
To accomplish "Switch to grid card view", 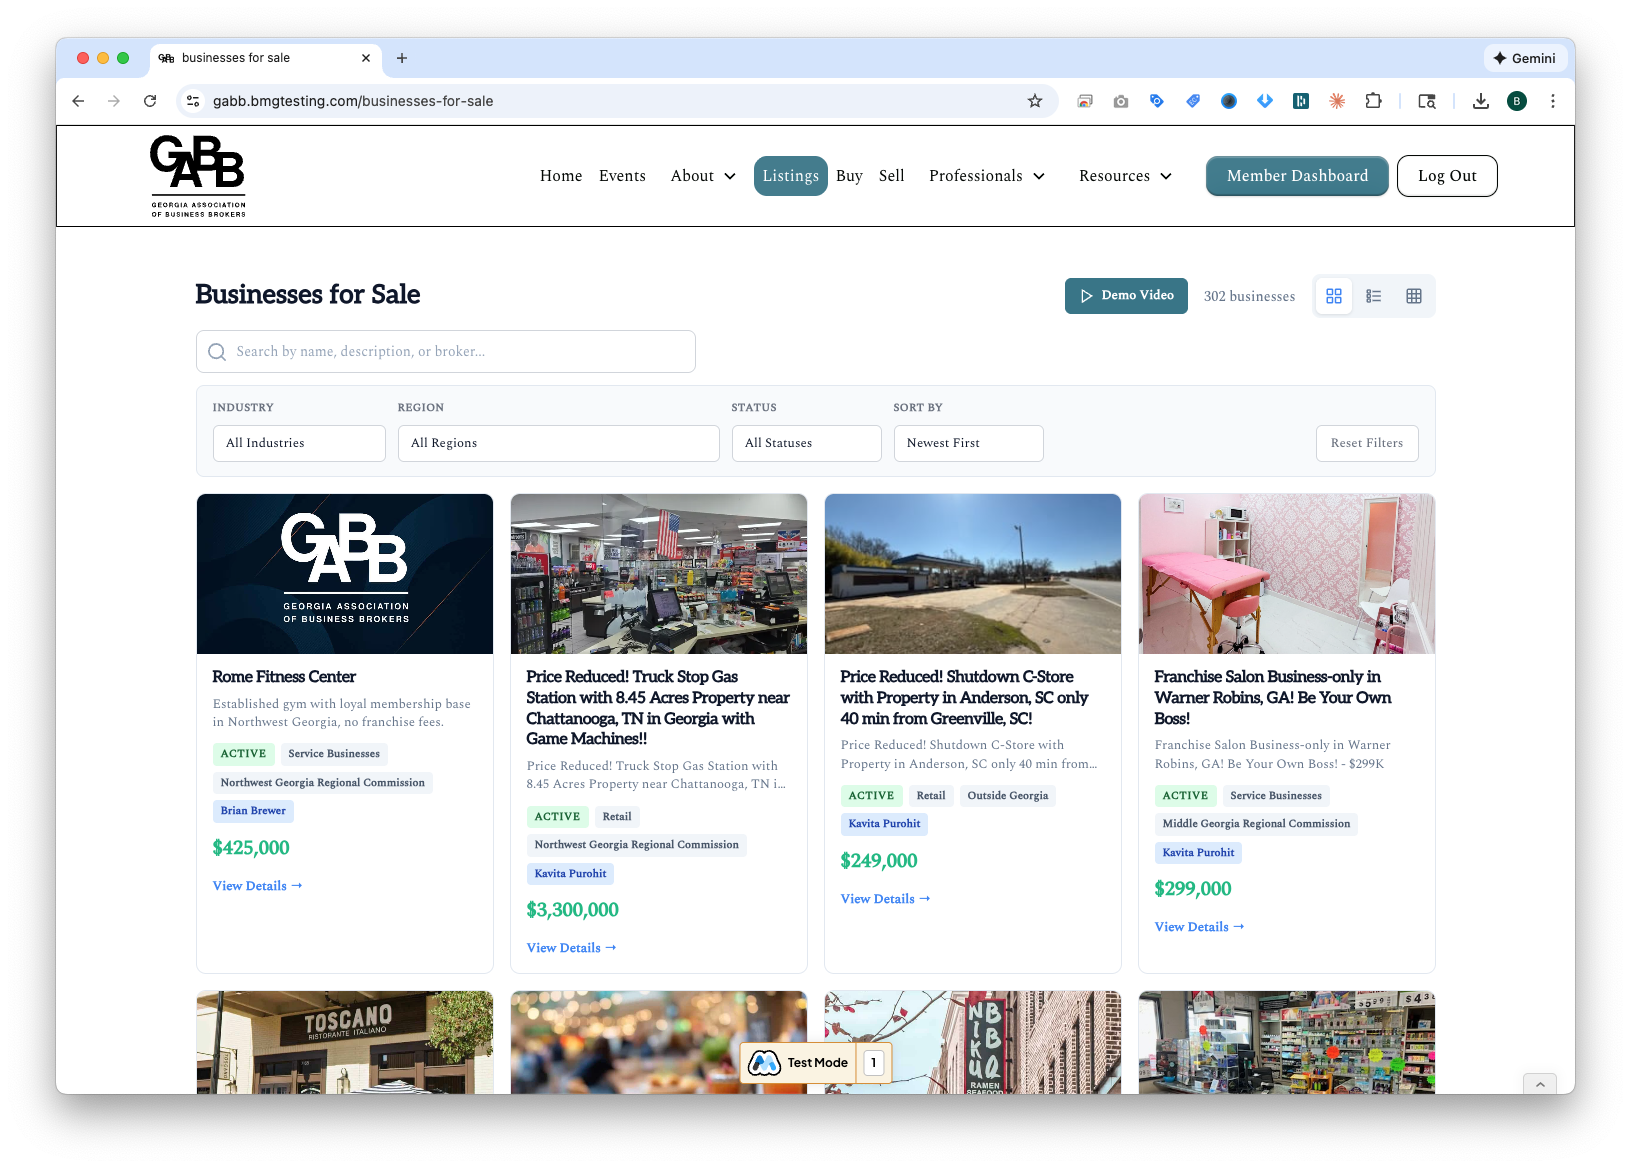I will click(x=1334, y=296).
